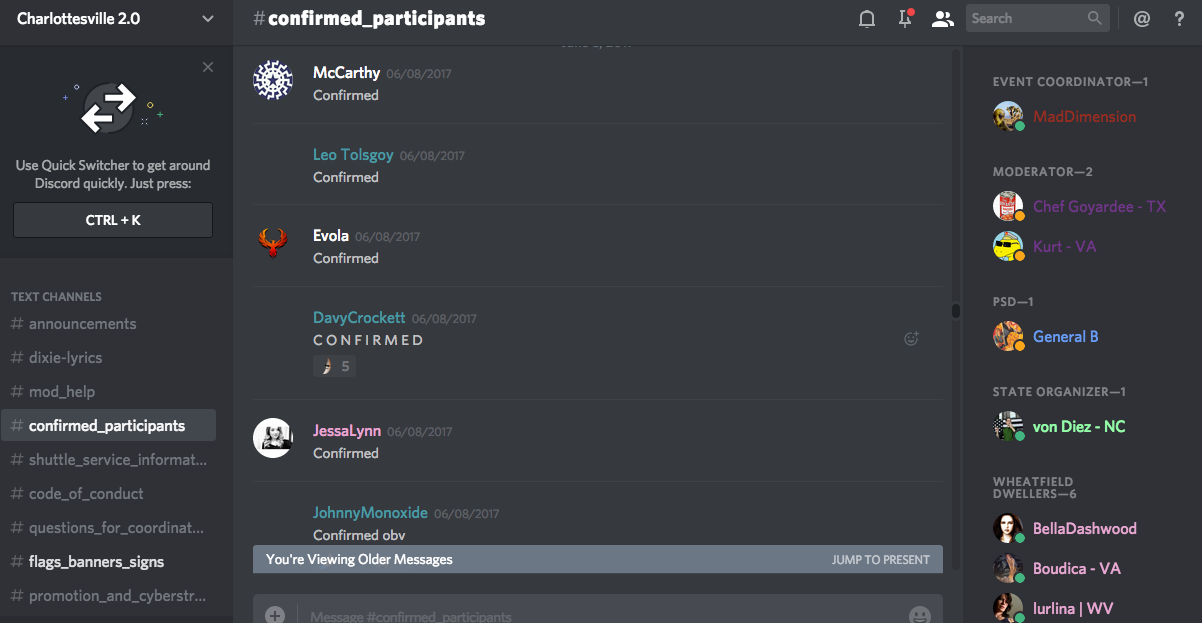Click the chat scrollbar thumb
The image size is (1202, 623).
click(x=956, y=311)
